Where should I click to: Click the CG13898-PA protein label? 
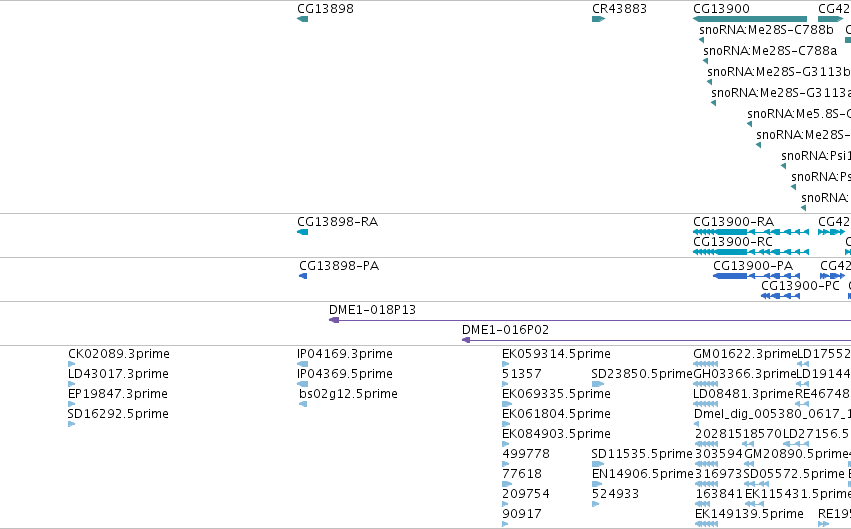pyautogui.click(x=339, y=266)
